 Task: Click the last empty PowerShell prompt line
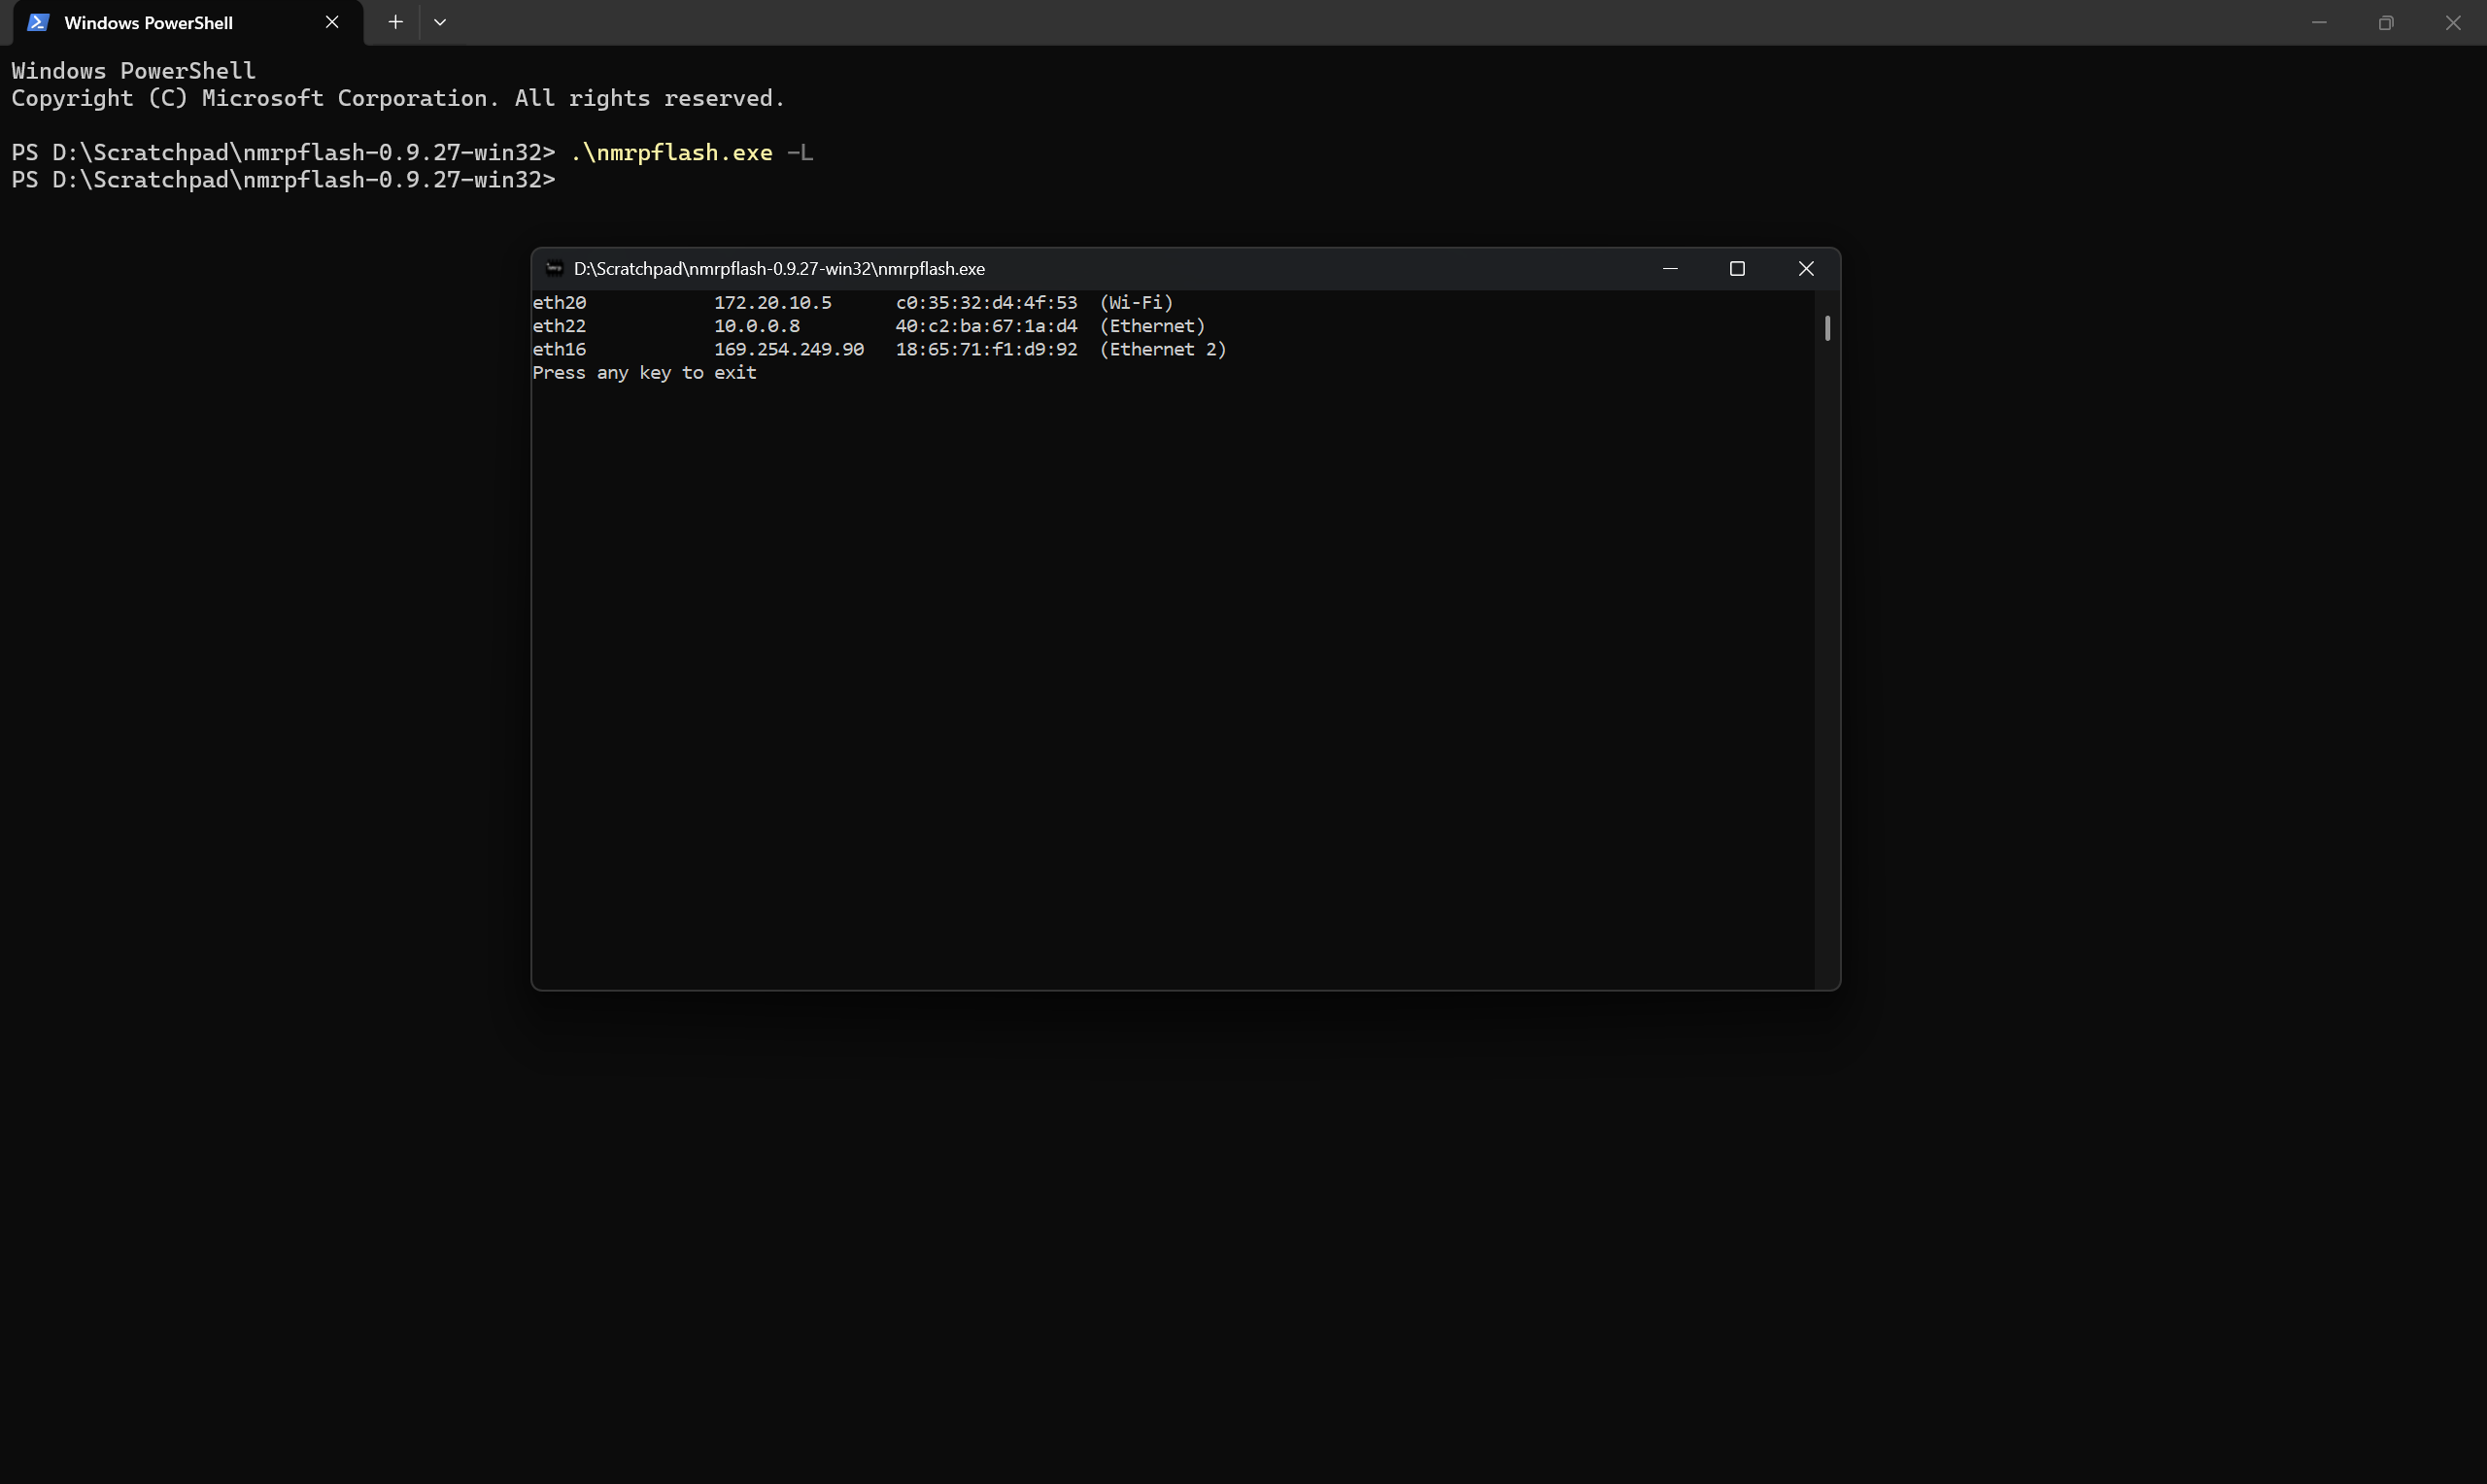point(283,180)
